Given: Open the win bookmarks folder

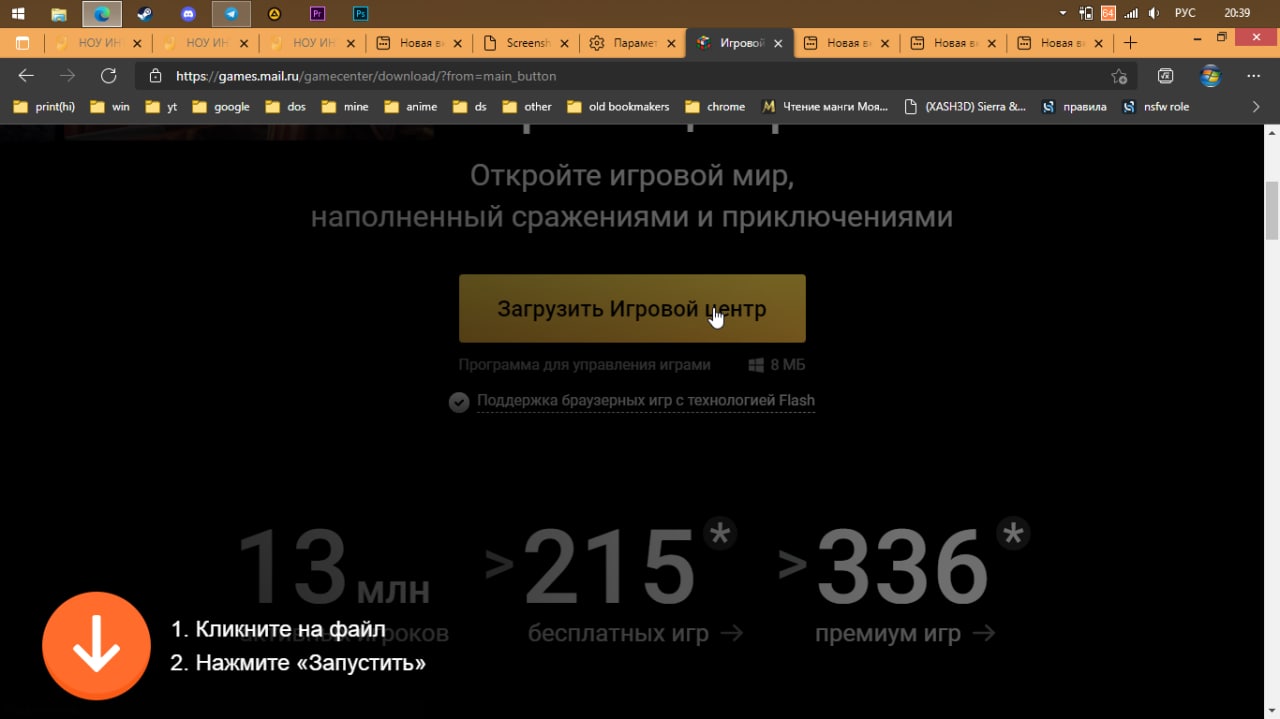Looking at the screenshot, I should [110, 107].
